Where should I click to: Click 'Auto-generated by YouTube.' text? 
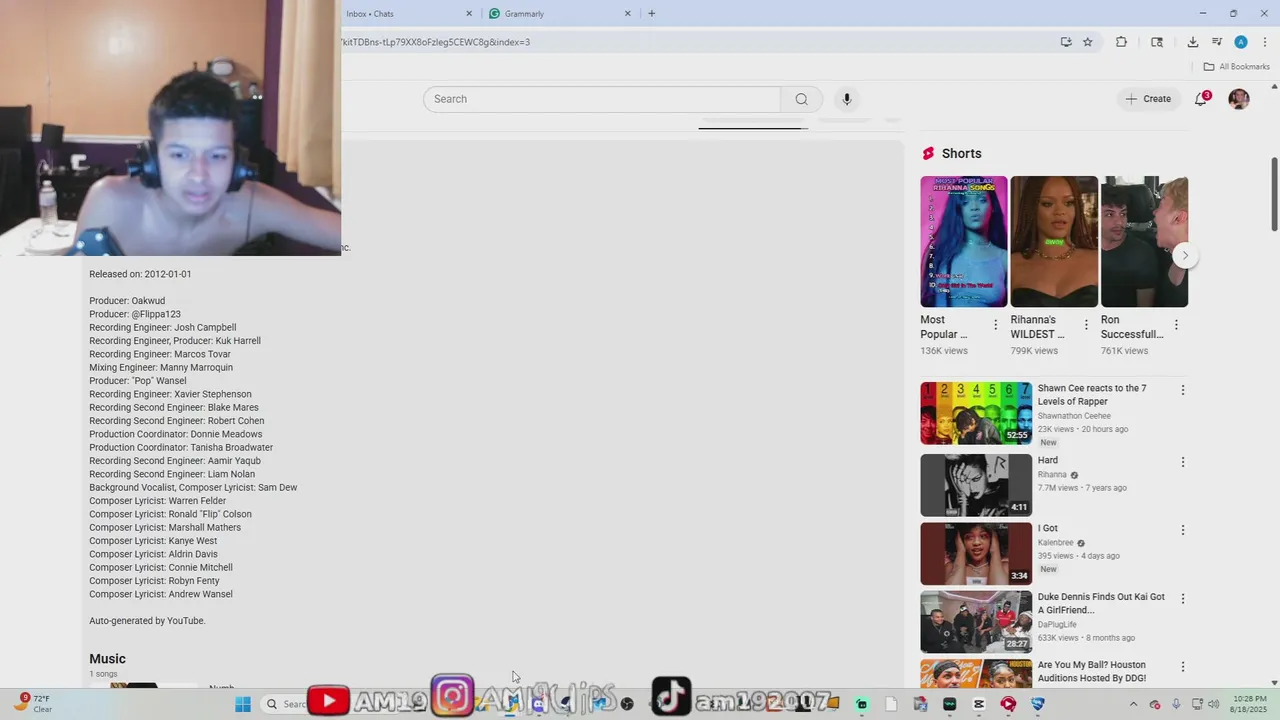coord(147,621)
